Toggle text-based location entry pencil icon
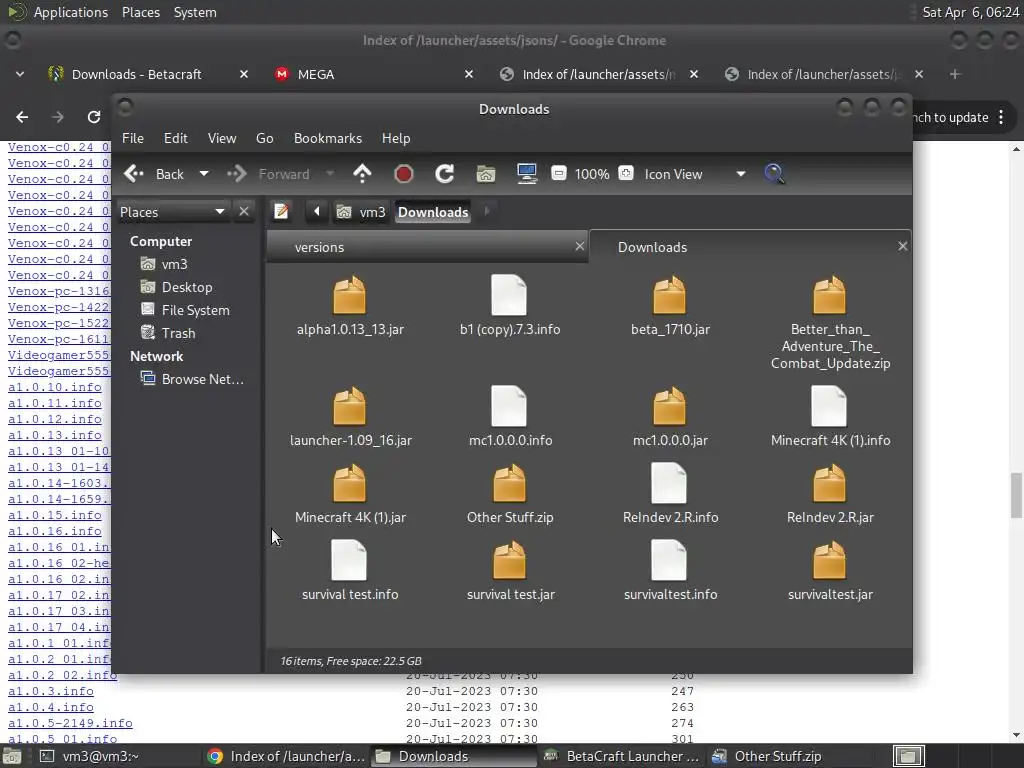This screenshot has width=1024, height=768. pos(281,212)
